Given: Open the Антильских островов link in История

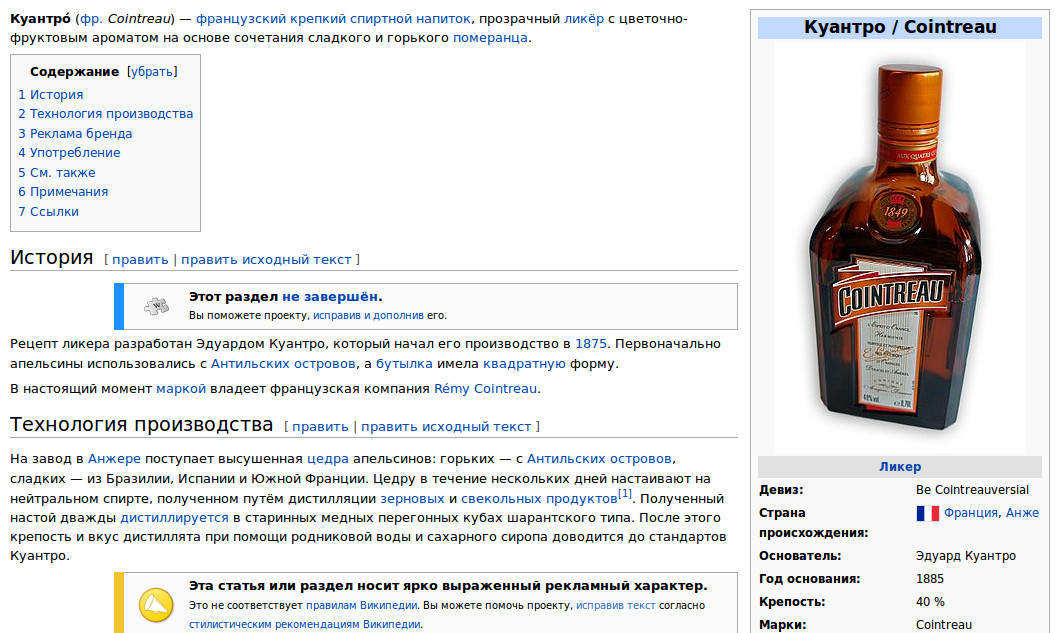Looking at the screenshot, I should coord(283,364).
